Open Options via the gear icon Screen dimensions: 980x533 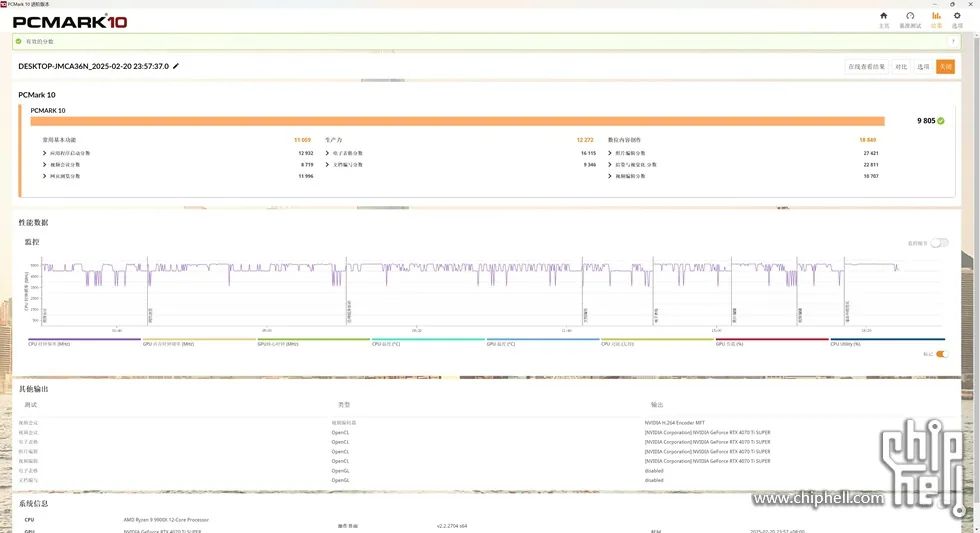pyautogui.click(x=957, y=19)
